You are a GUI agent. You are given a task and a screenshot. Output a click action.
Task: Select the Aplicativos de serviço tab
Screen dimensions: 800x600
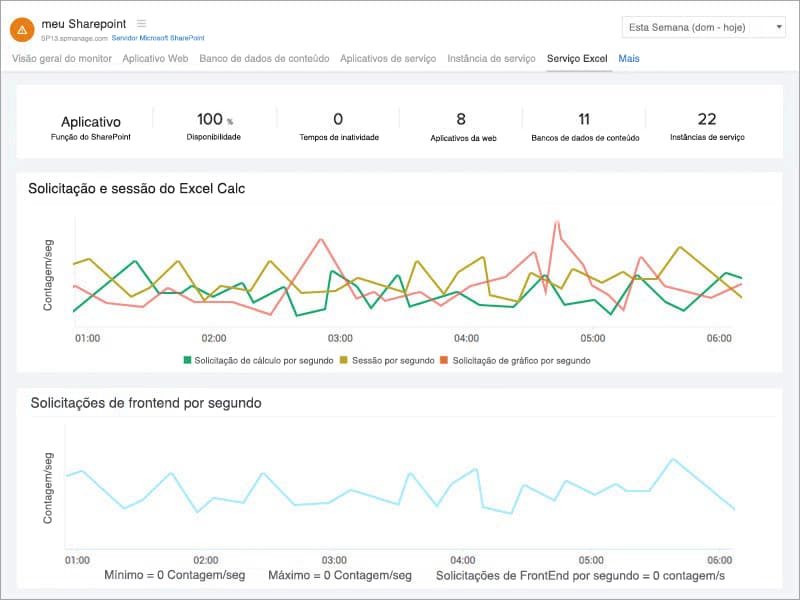pos(390,59)
